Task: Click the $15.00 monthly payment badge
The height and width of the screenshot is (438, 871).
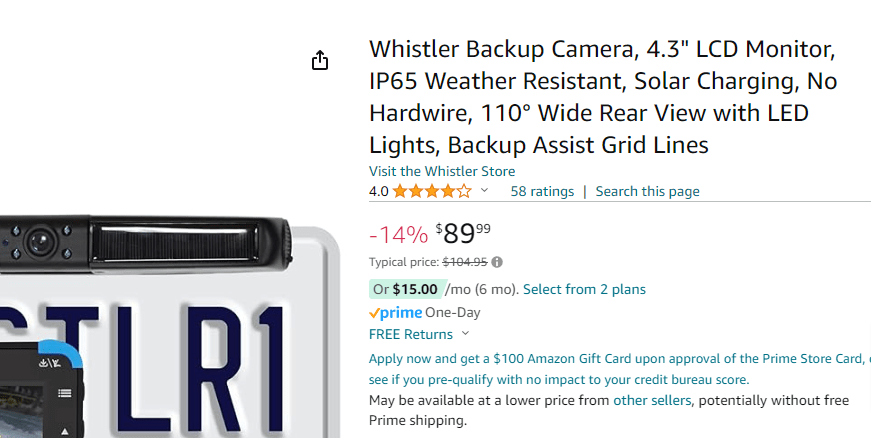Action: coord(406,289)
